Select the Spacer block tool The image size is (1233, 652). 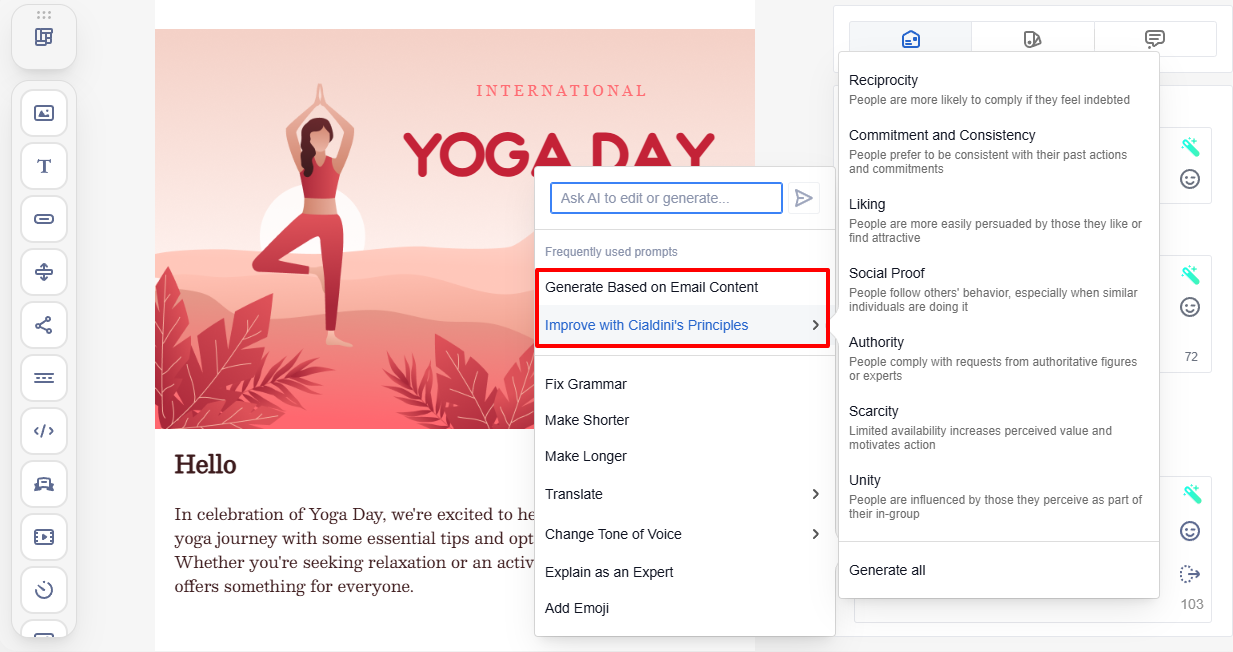pos(44,272)
